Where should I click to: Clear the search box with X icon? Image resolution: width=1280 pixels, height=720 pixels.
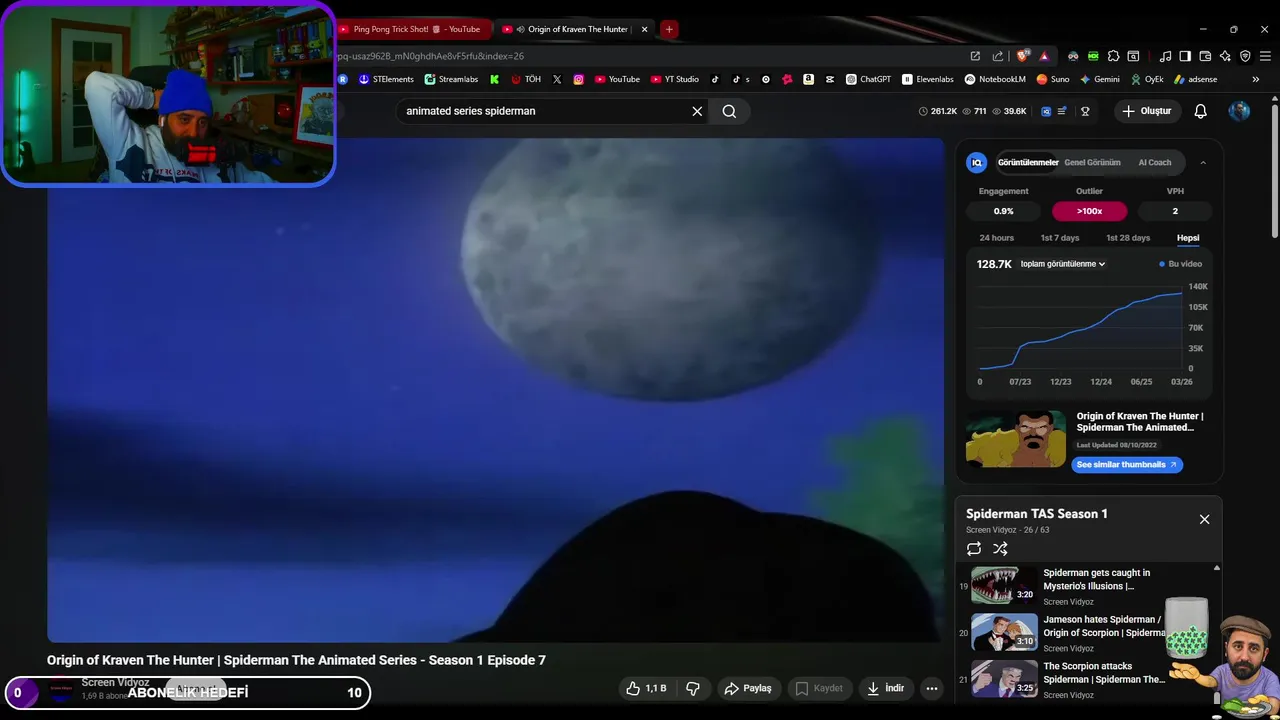(x=697, y=111)
